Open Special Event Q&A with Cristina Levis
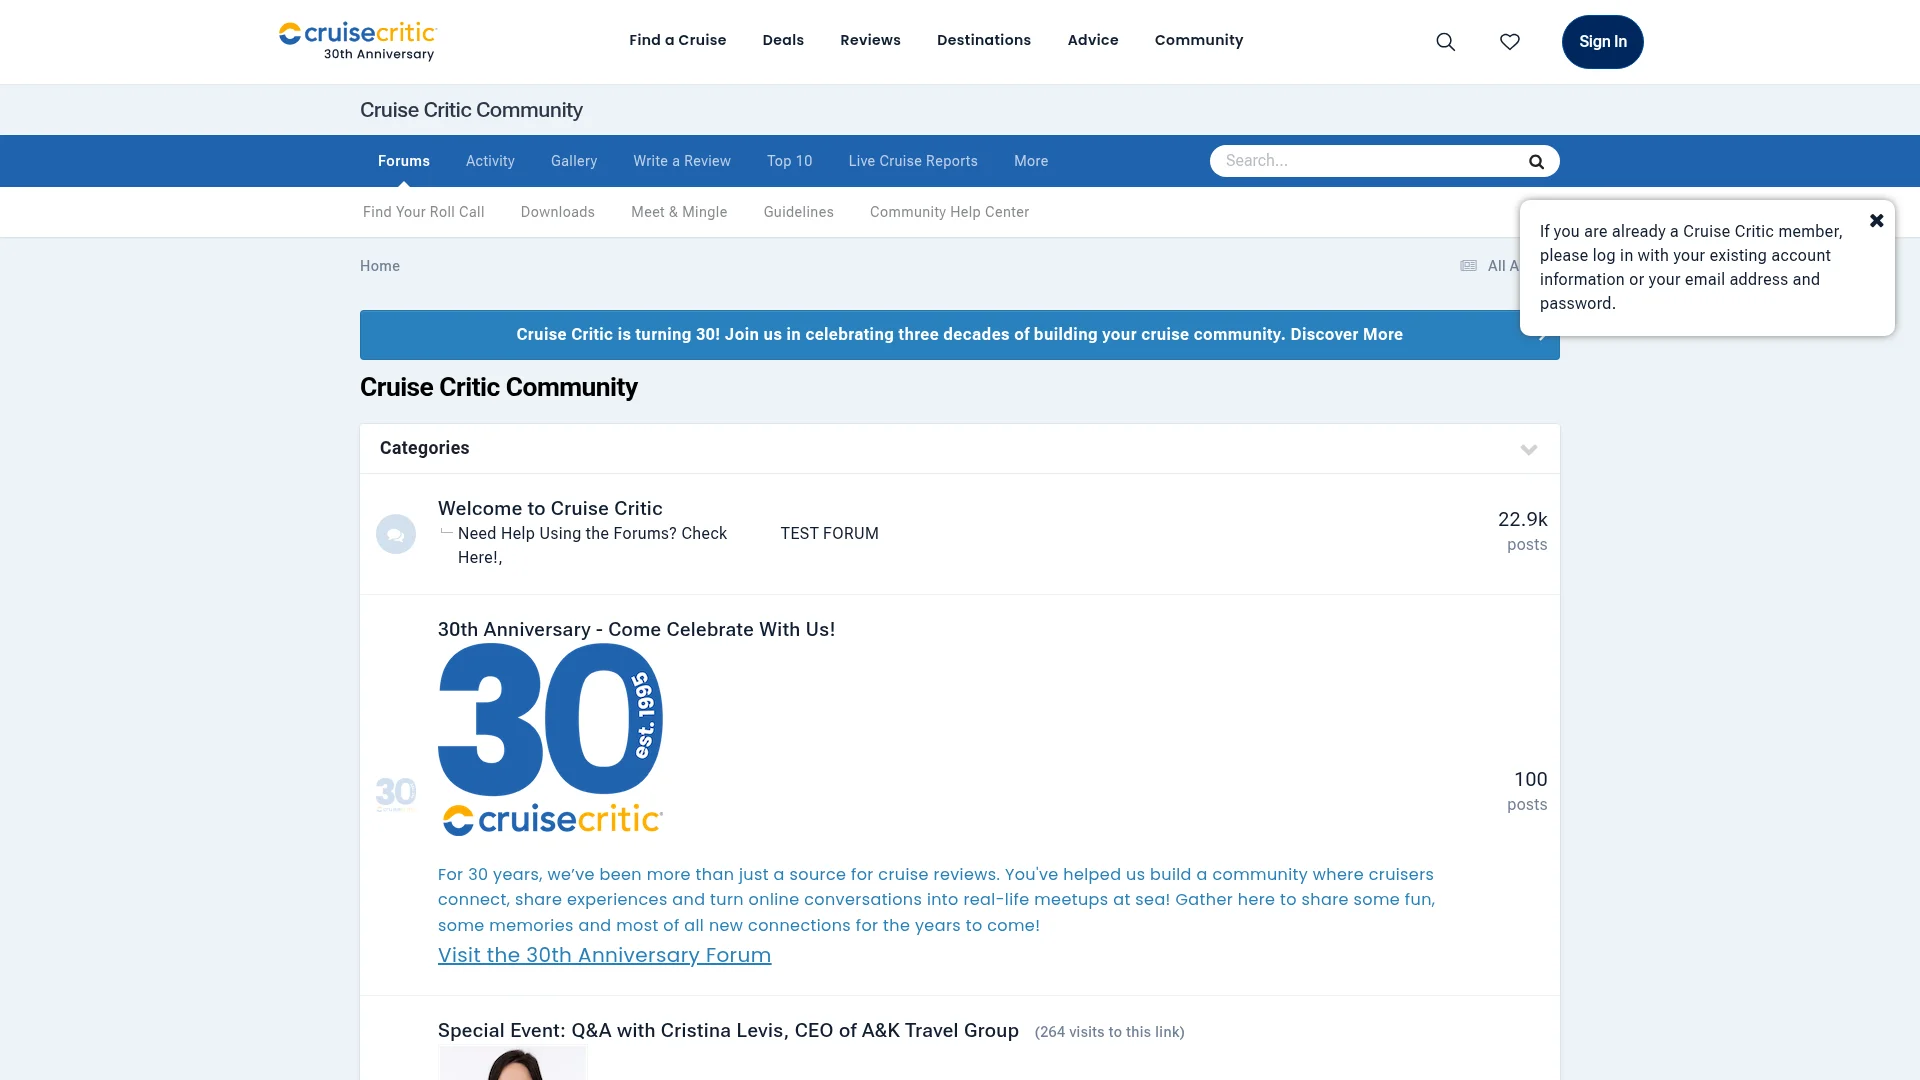The height and width of the screenshot is (1080, 1920). (728, 1030)
